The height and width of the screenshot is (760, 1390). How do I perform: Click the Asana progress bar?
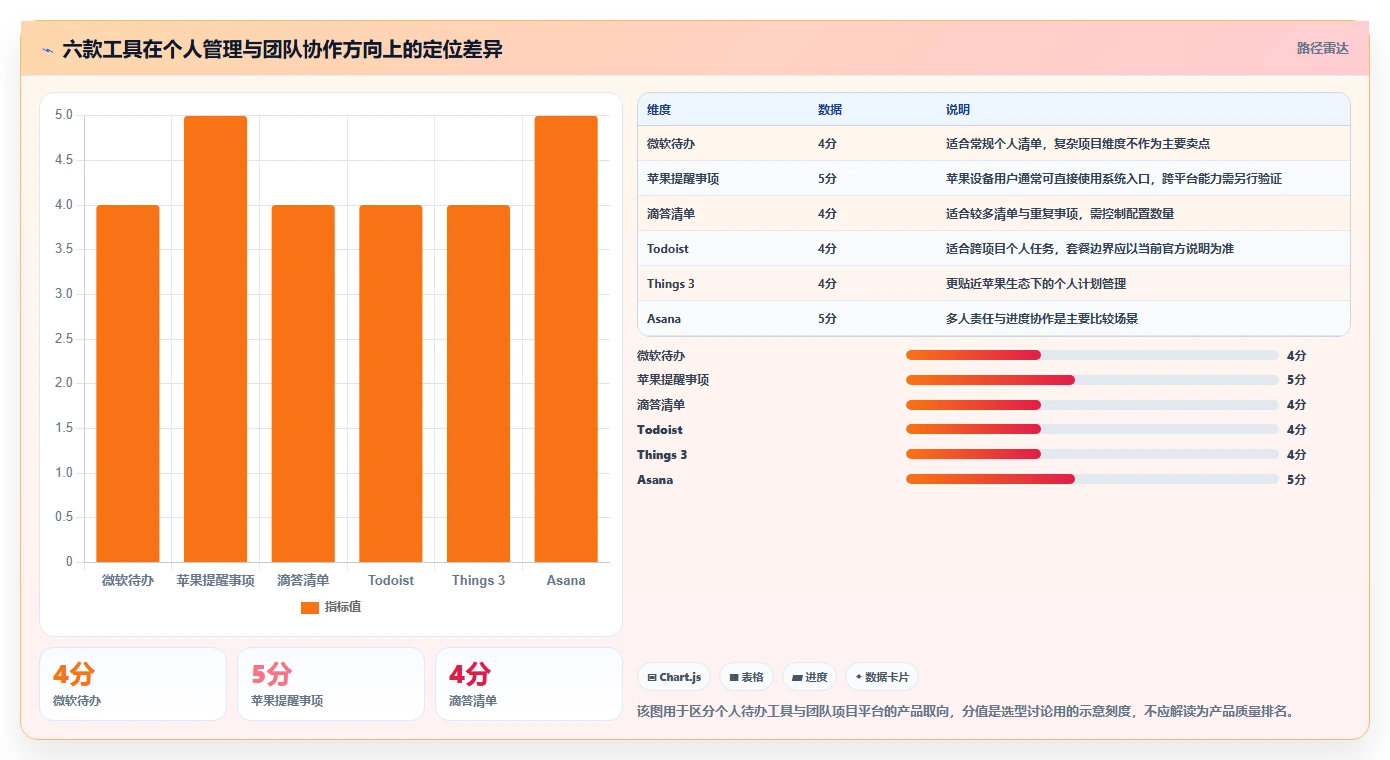1092,480
